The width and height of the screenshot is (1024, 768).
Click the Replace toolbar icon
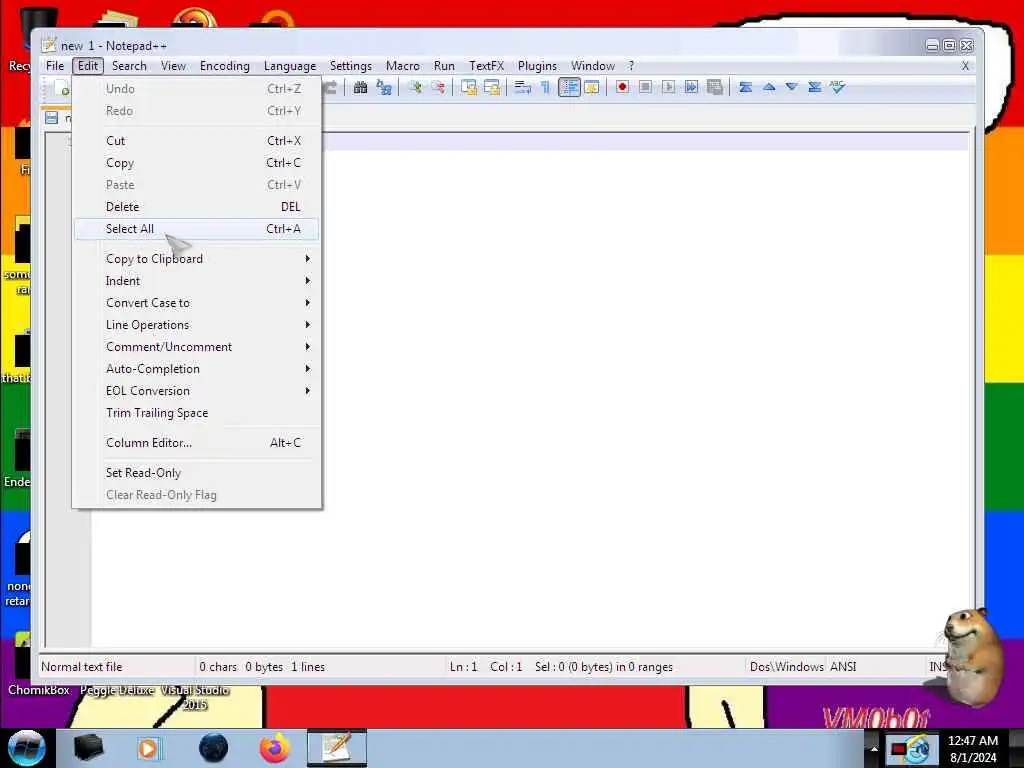pyautogui.click(x=384, y=88)
